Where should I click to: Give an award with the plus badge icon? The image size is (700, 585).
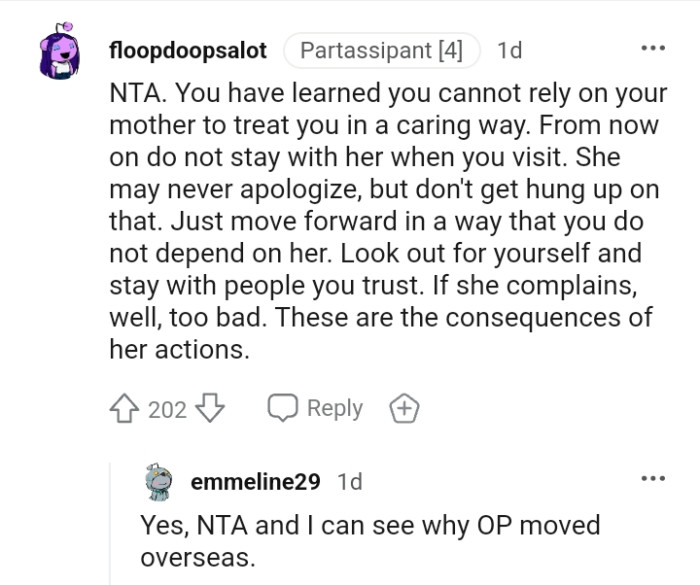tap(404, 408)
